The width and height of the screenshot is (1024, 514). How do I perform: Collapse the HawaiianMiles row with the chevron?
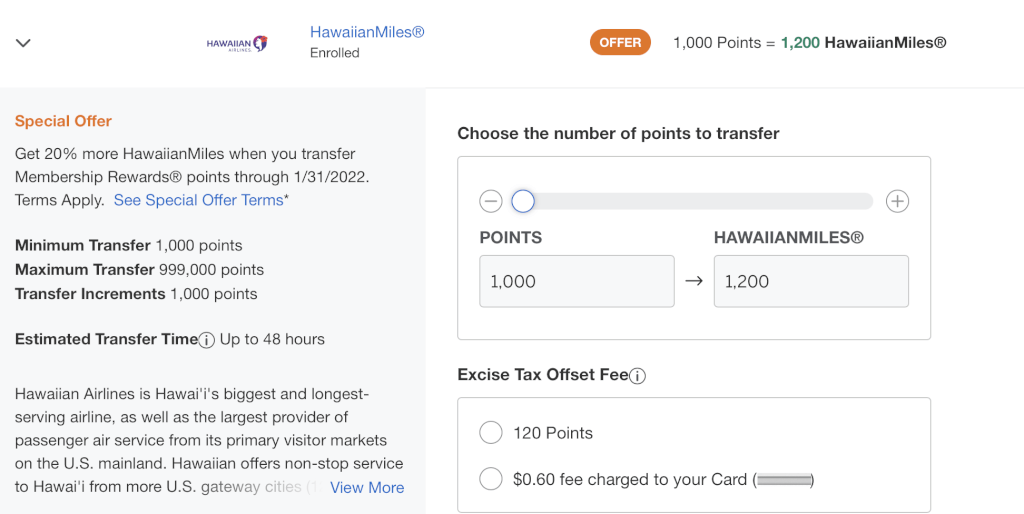pos(24,43)
